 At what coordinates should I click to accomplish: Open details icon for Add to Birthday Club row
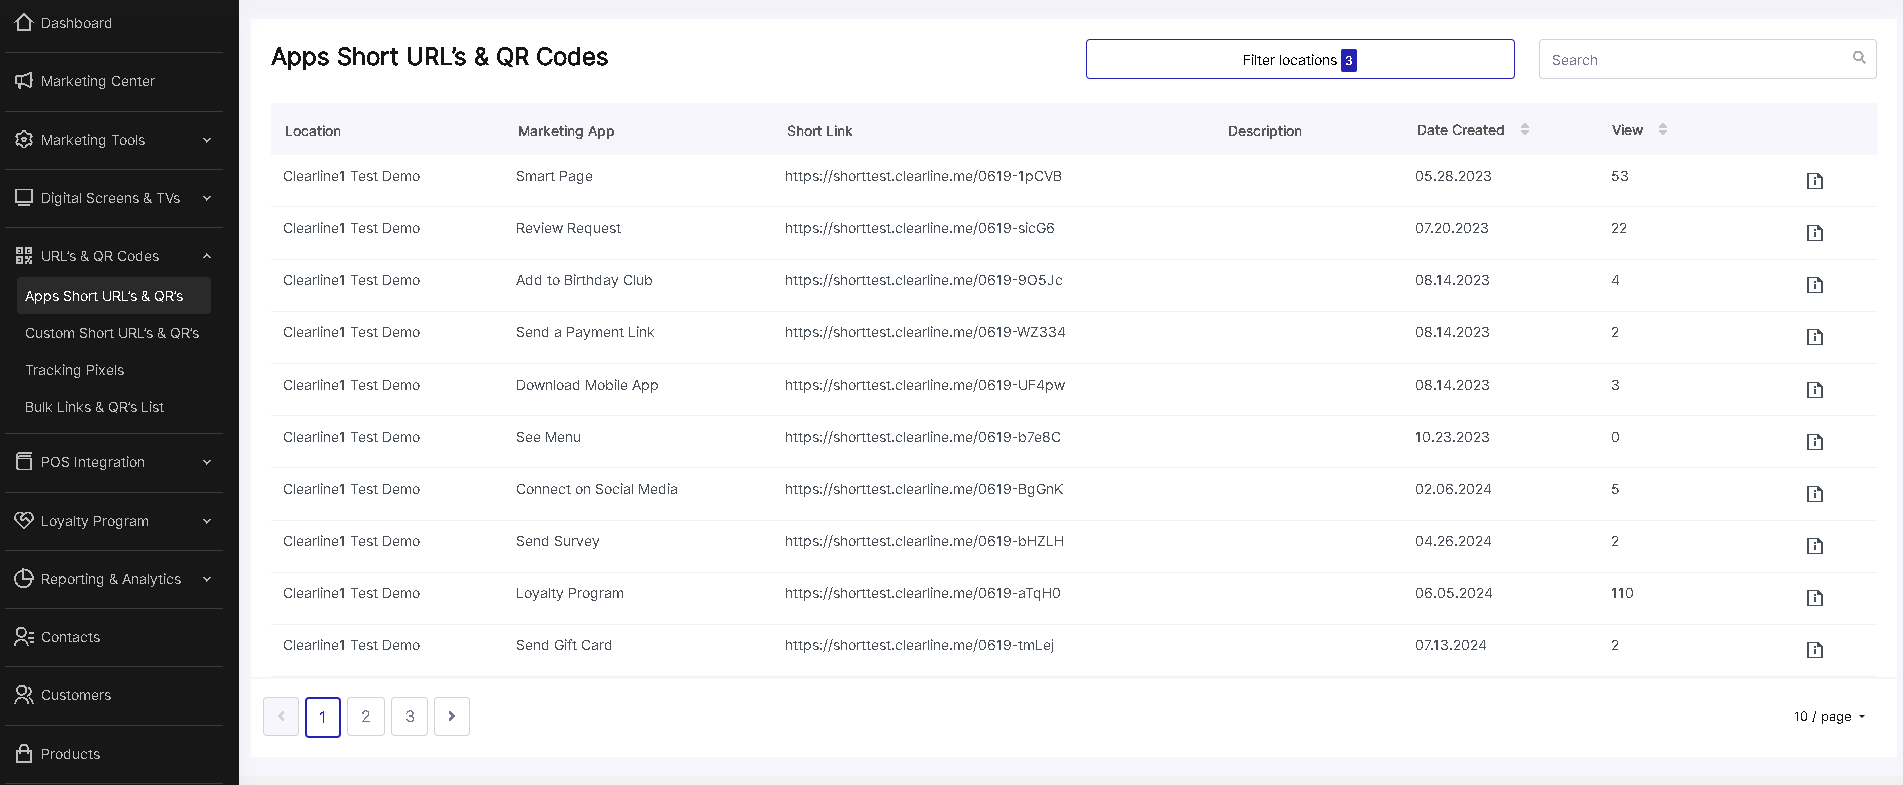(1815, 285)
